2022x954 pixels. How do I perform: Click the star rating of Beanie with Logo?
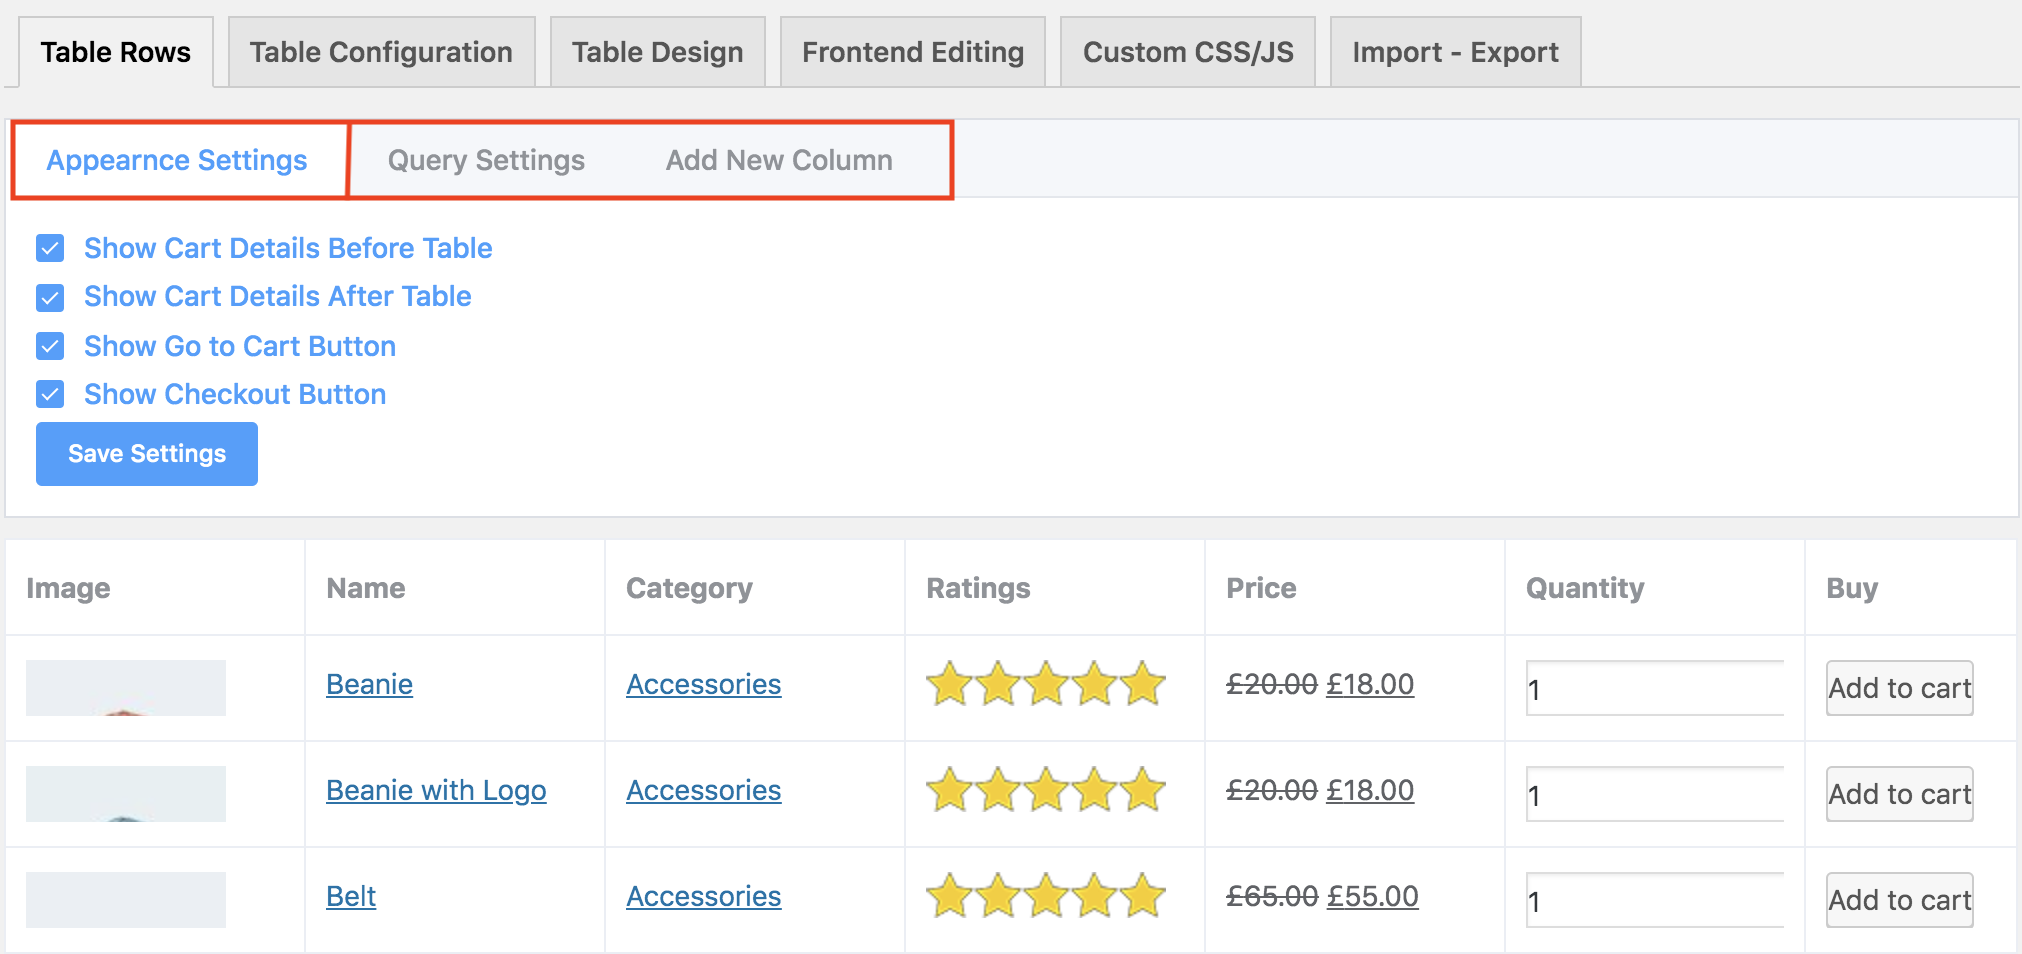(1045, 791)
